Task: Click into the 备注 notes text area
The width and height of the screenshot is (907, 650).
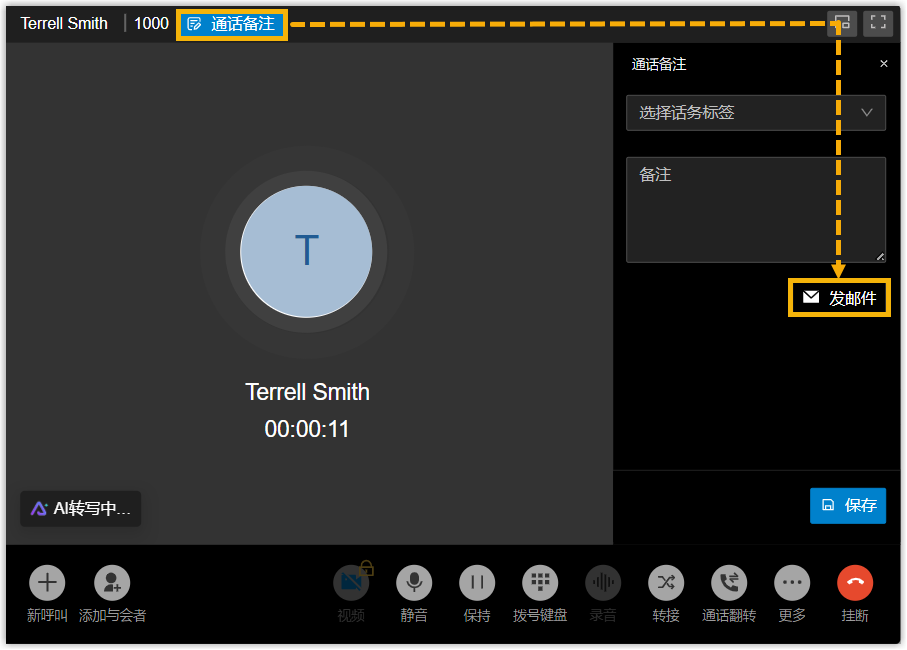Action: coord(756,210)
